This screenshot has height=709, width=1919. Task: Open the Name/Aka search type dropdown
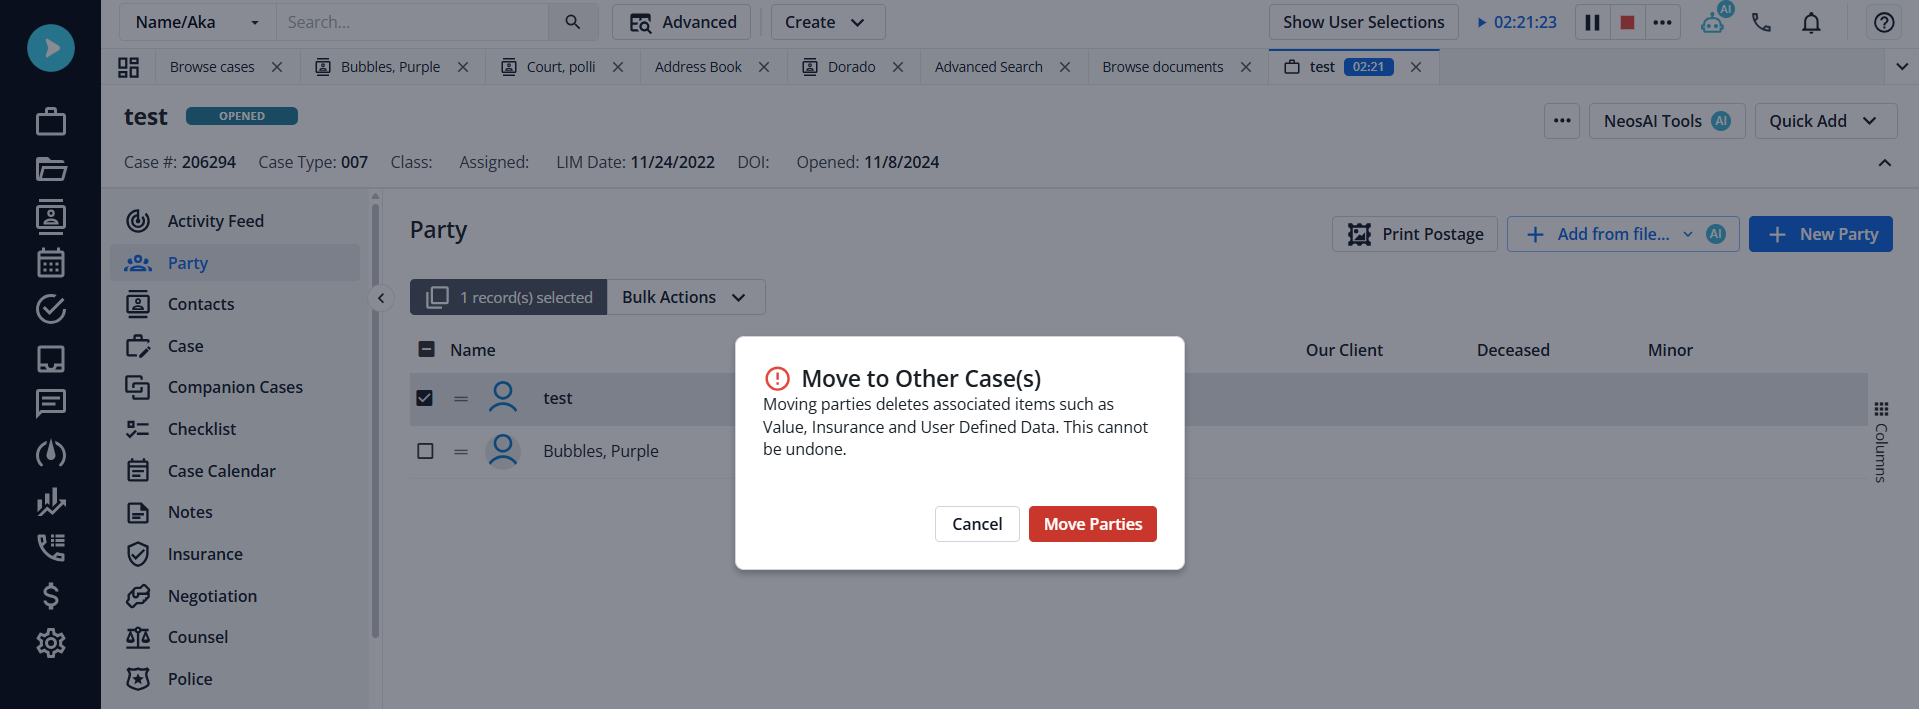(x=197, y=22)
